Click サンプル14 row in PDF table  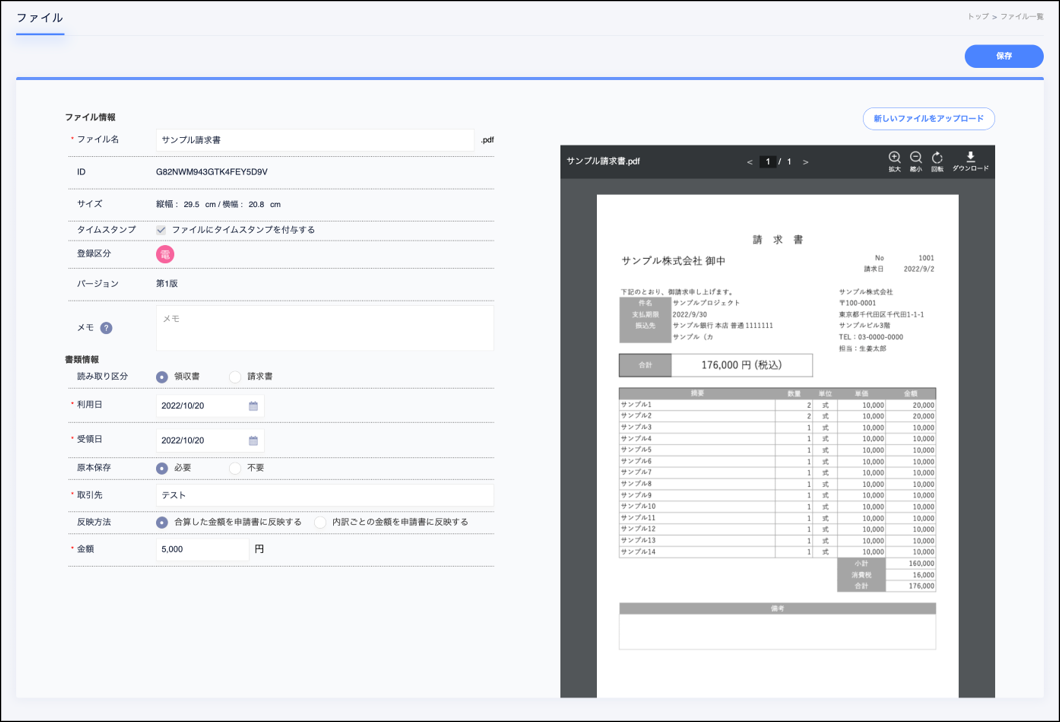tap(777, 552)
